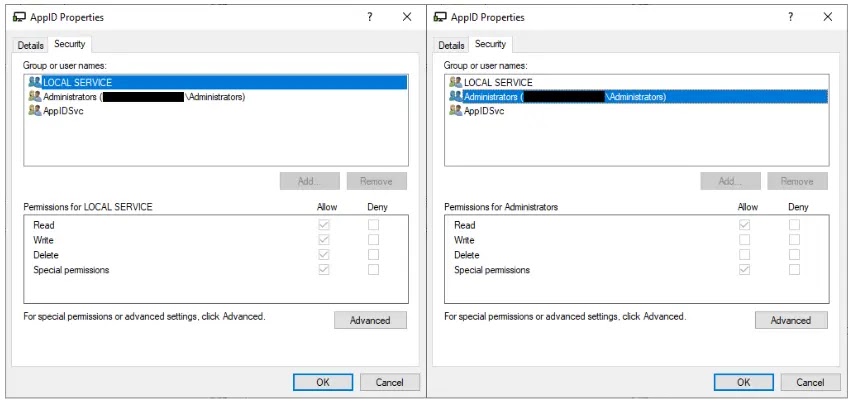
Task: Confirm with OK in the right dialog
Action: click(743, 382)
